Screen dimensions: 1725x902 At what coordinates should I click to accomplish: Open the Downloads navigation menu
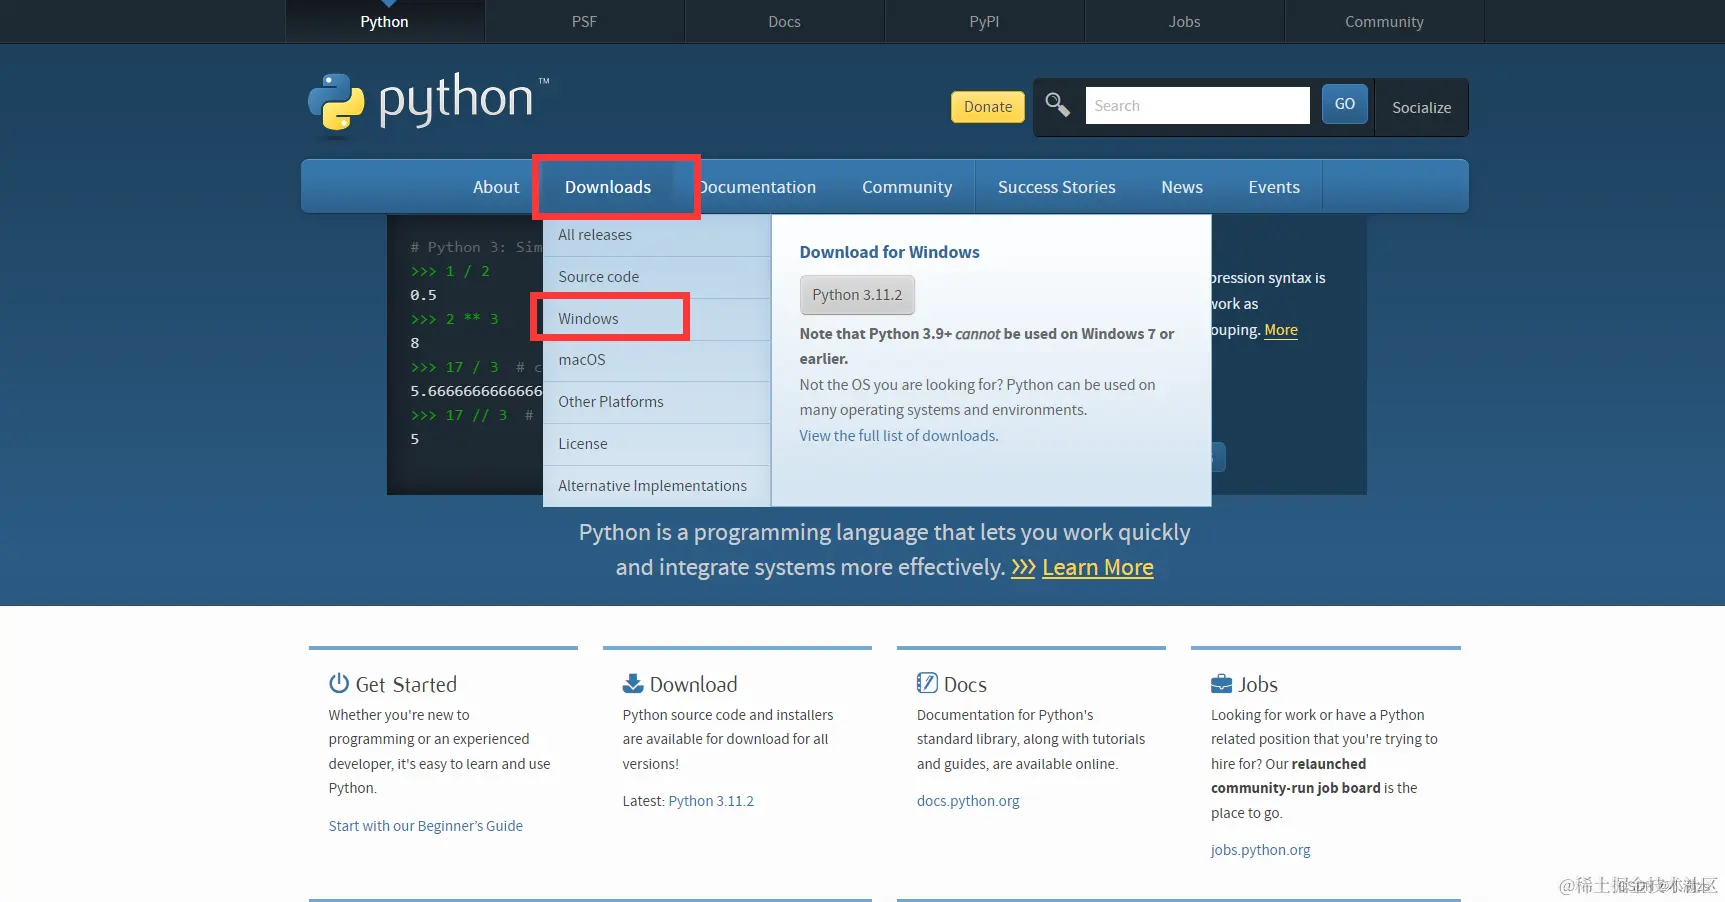(608, 187)
